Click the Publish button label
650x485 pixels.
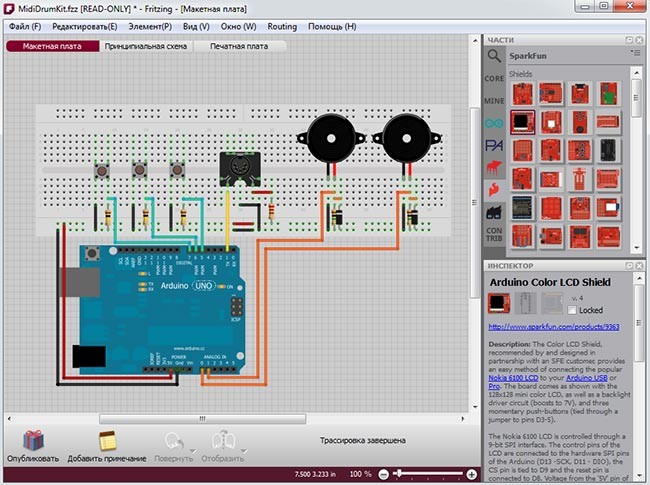[33, 458]
